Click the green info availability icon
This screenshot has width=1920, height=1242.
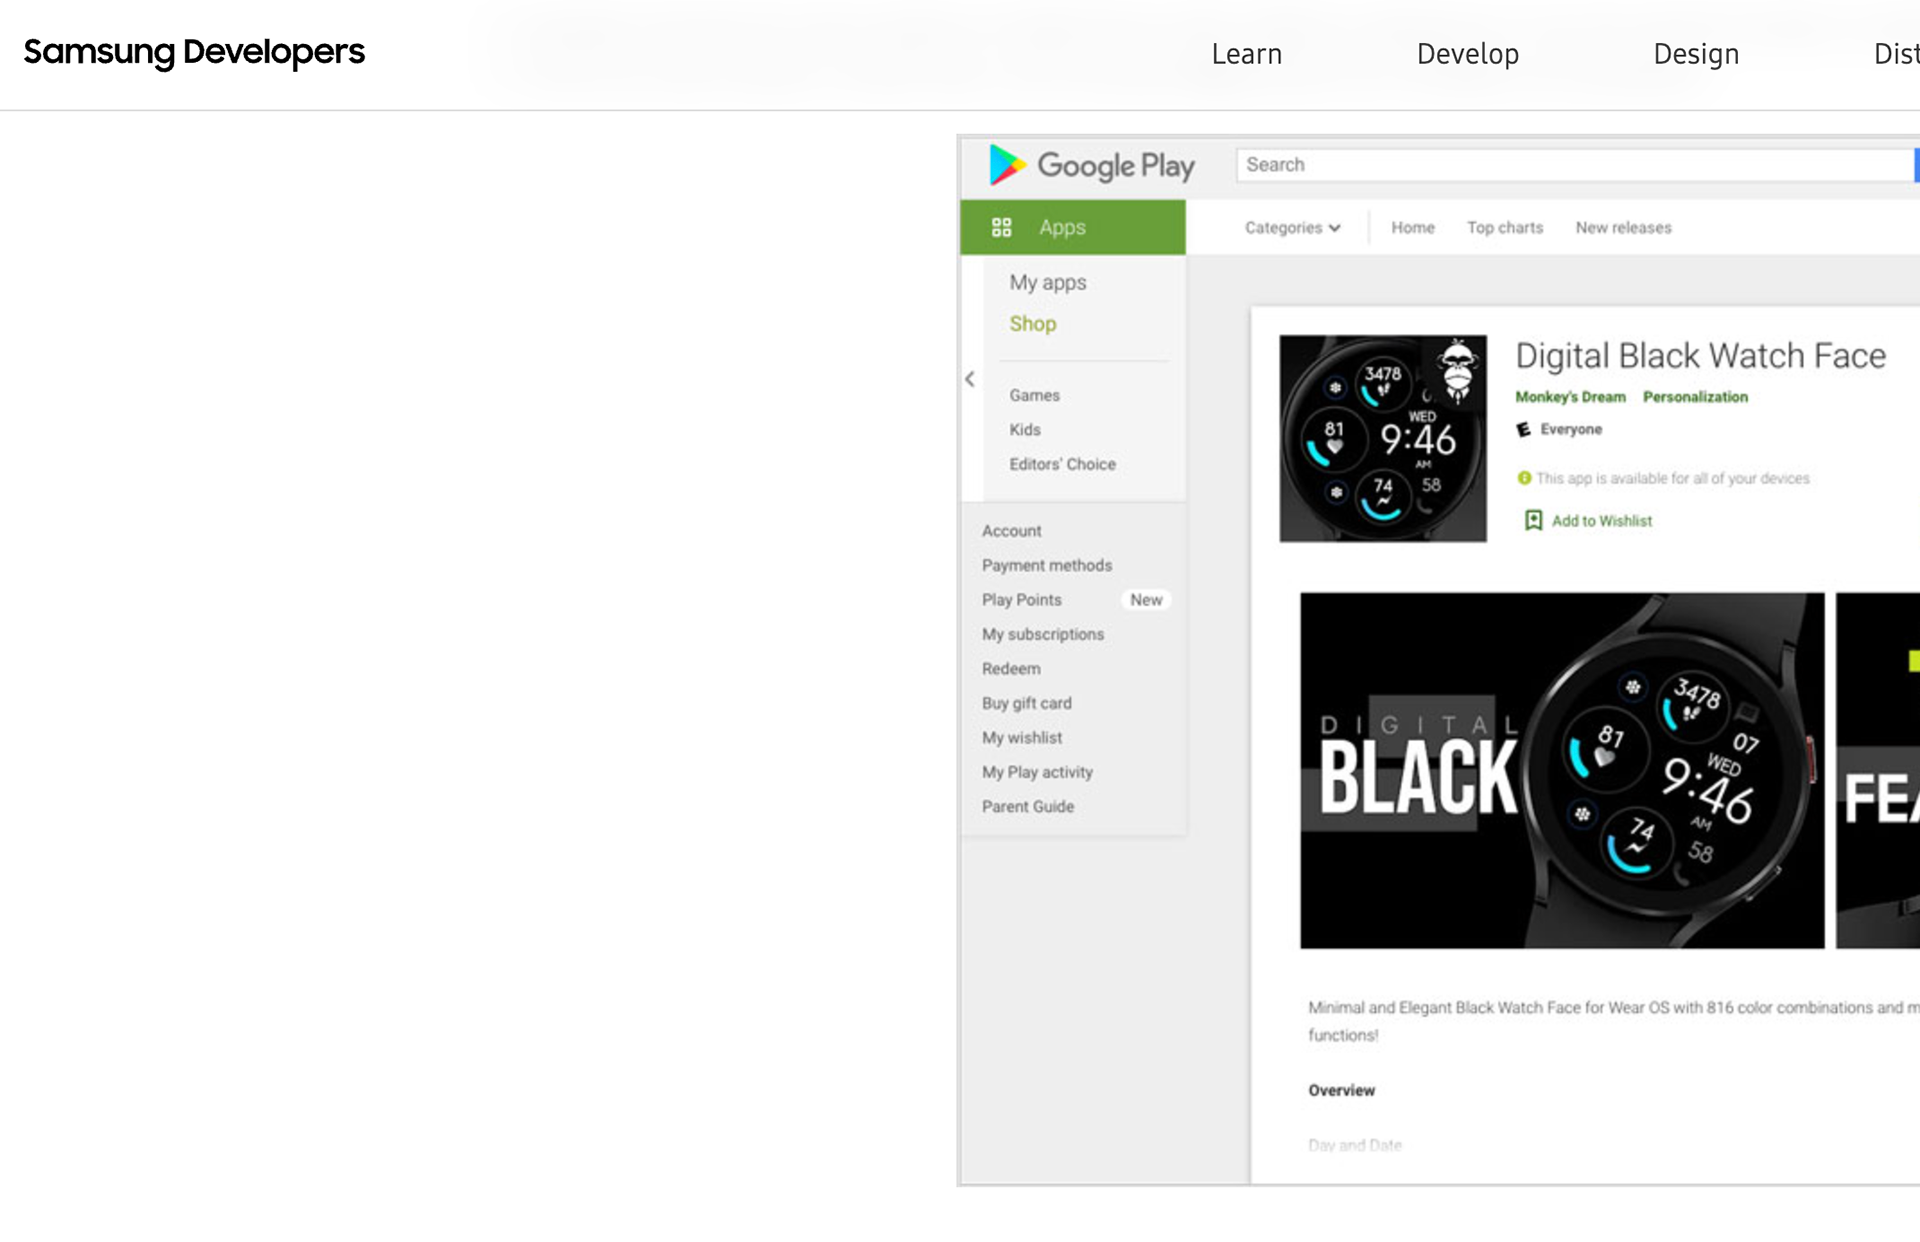point(1524,478)
